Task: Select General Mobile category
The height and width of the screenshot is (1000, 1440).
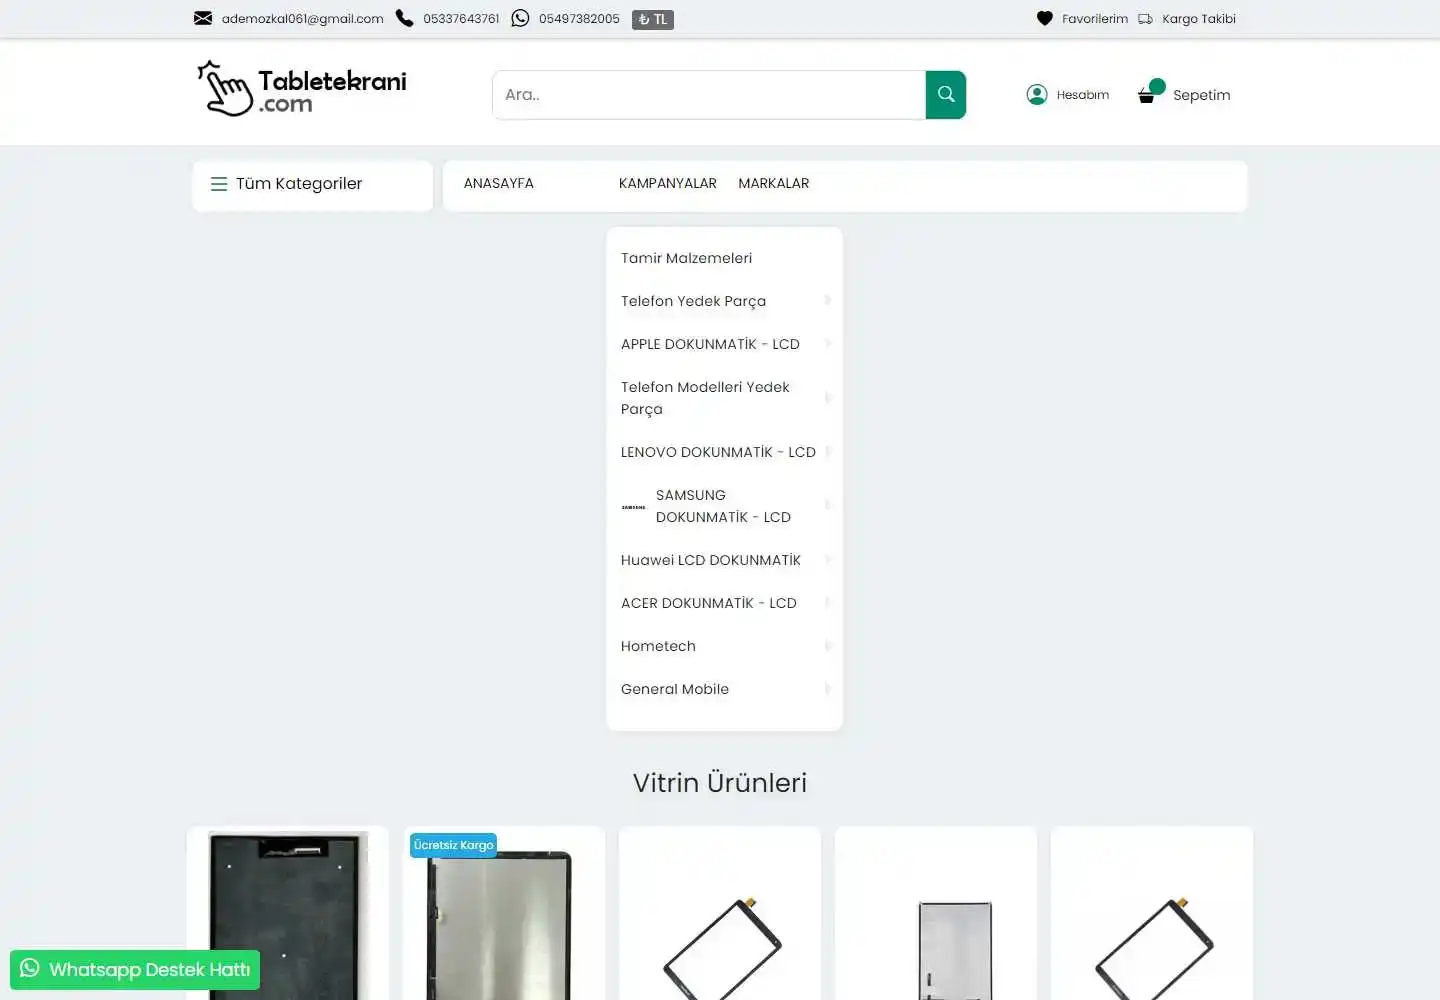Action: pyautogui.click(x=675, y=689)
